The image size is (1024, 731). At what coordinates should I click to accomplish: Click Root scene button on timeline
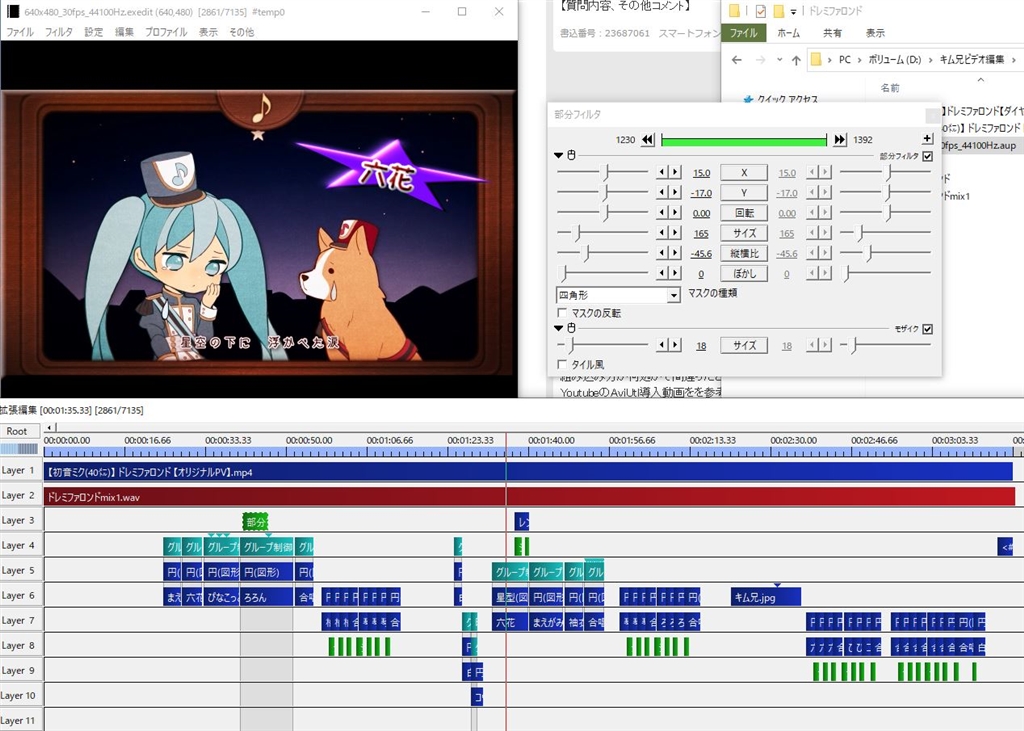pyautogui.click(x=20, y=431)
